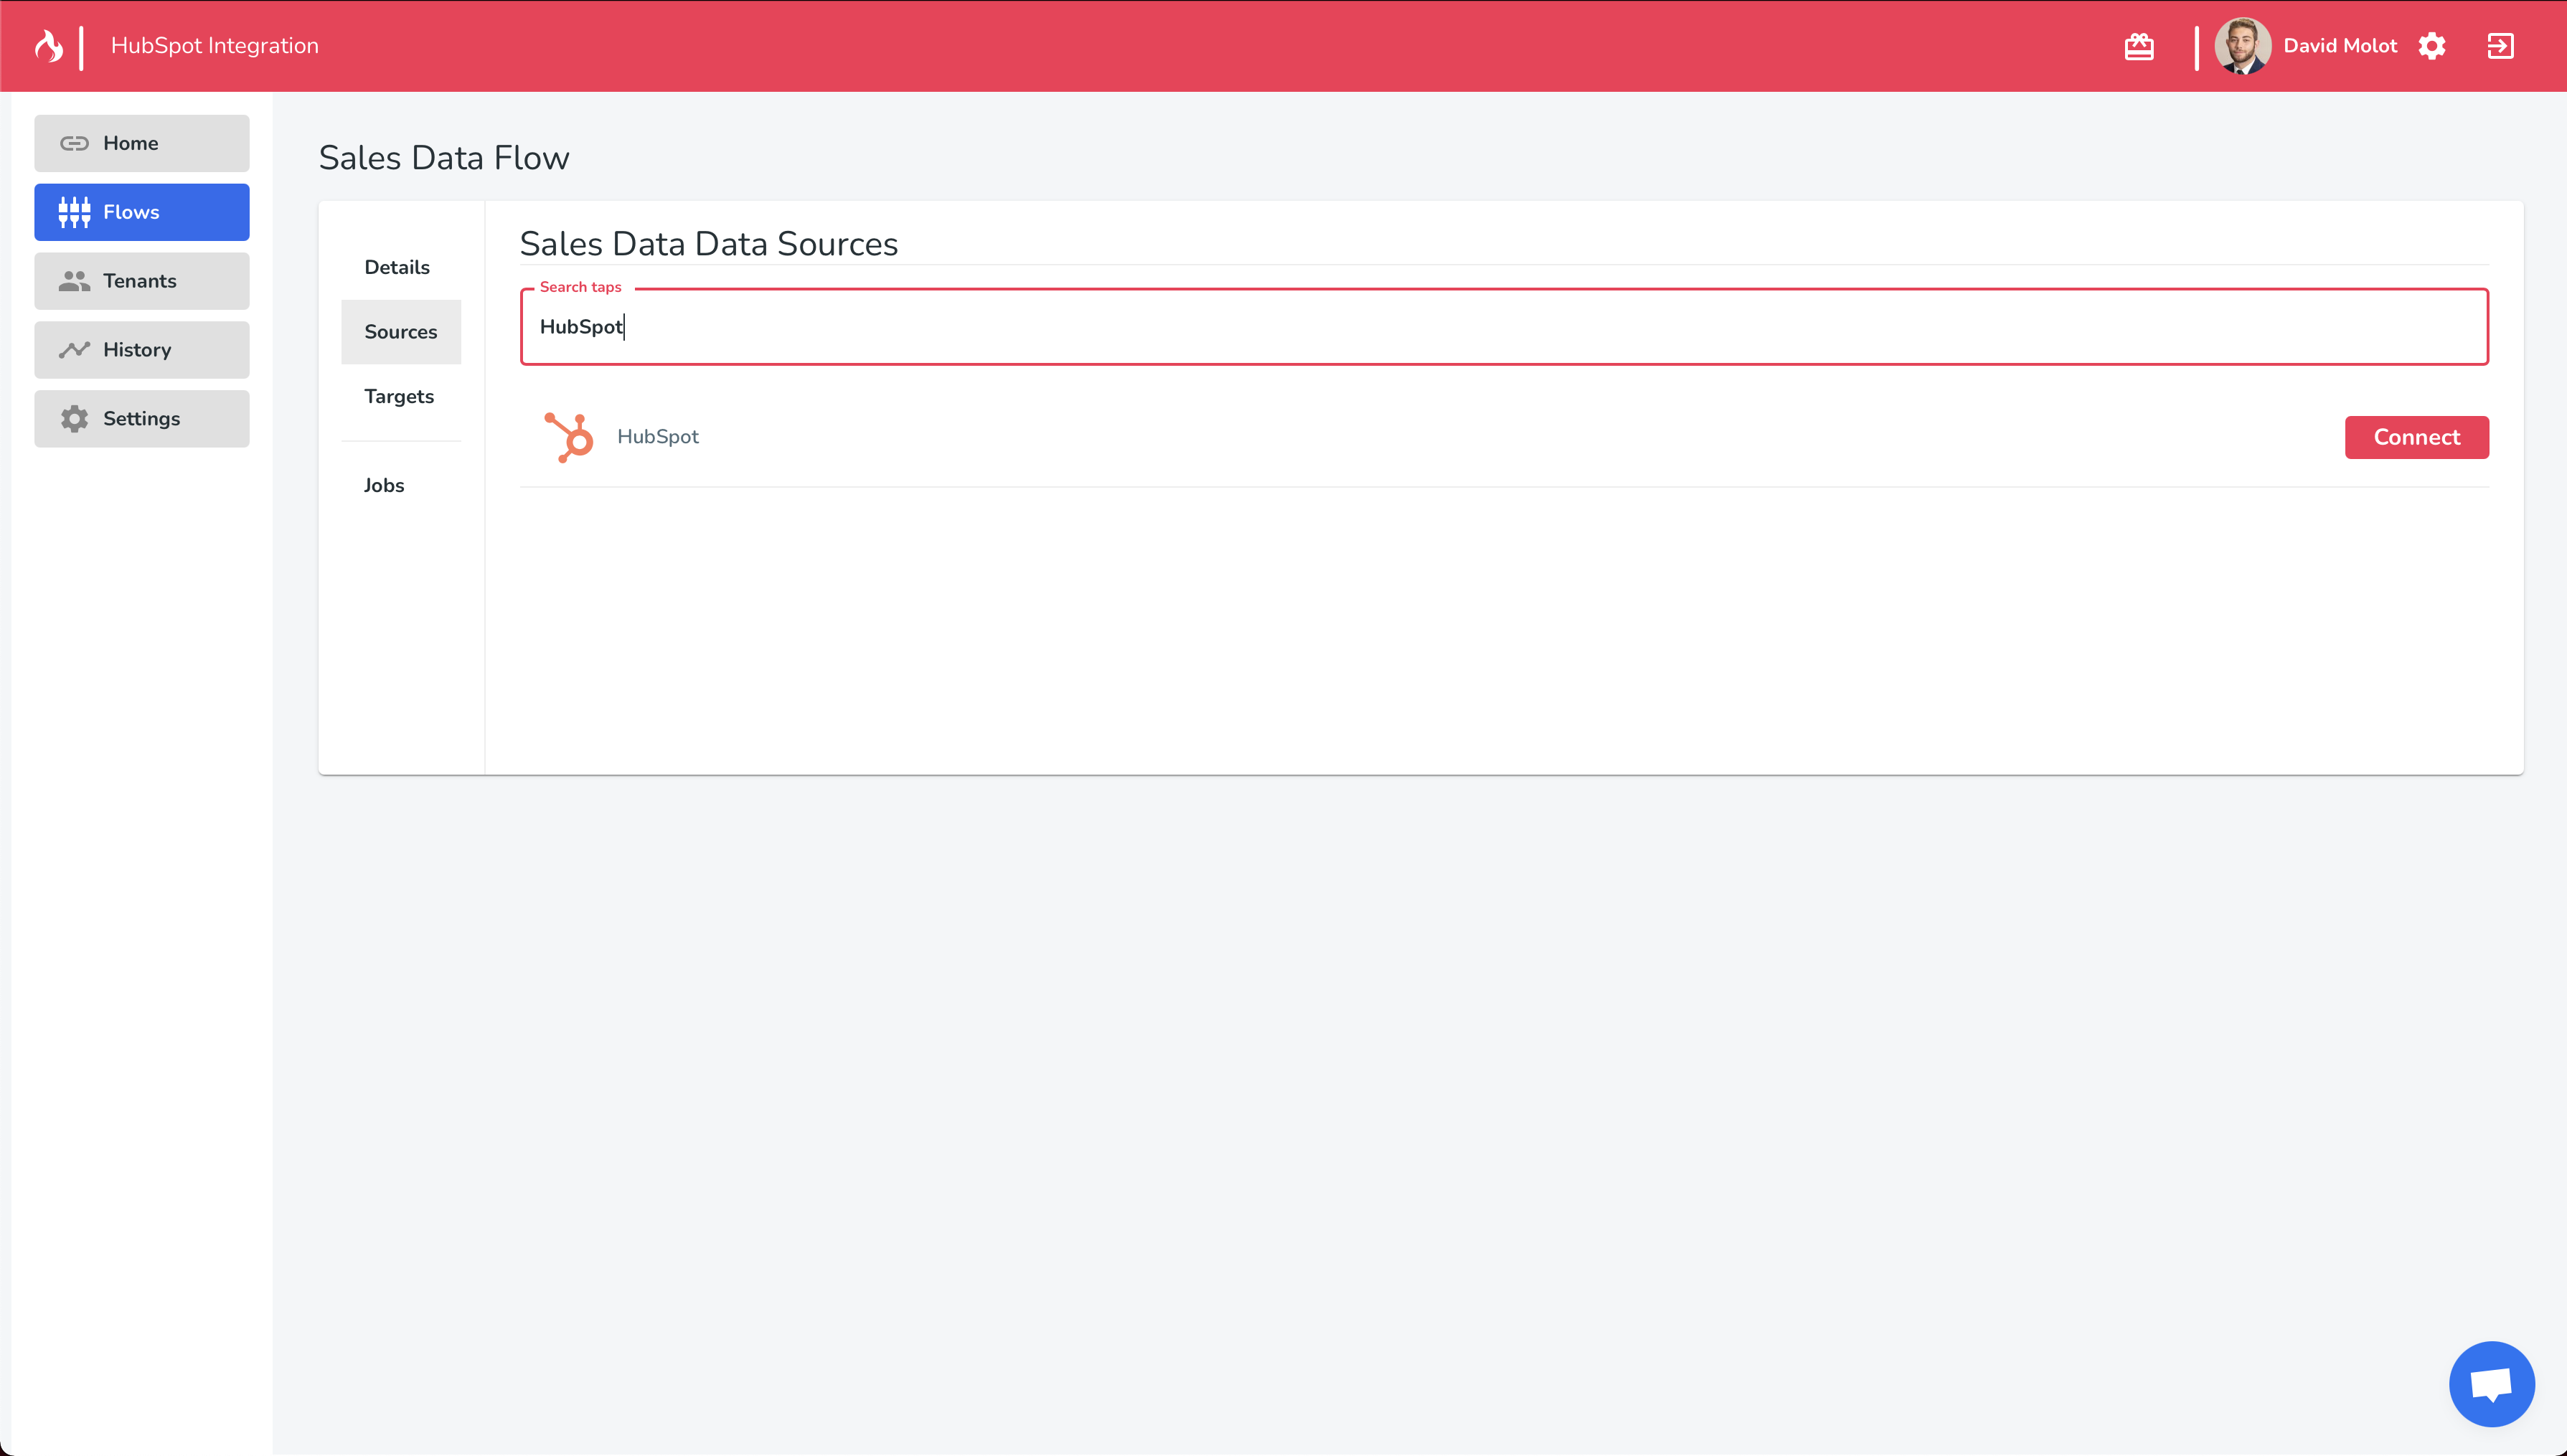Select Flows in the sidebar
This screenshot has height=1456, width=2567.
tap(142, 212)
